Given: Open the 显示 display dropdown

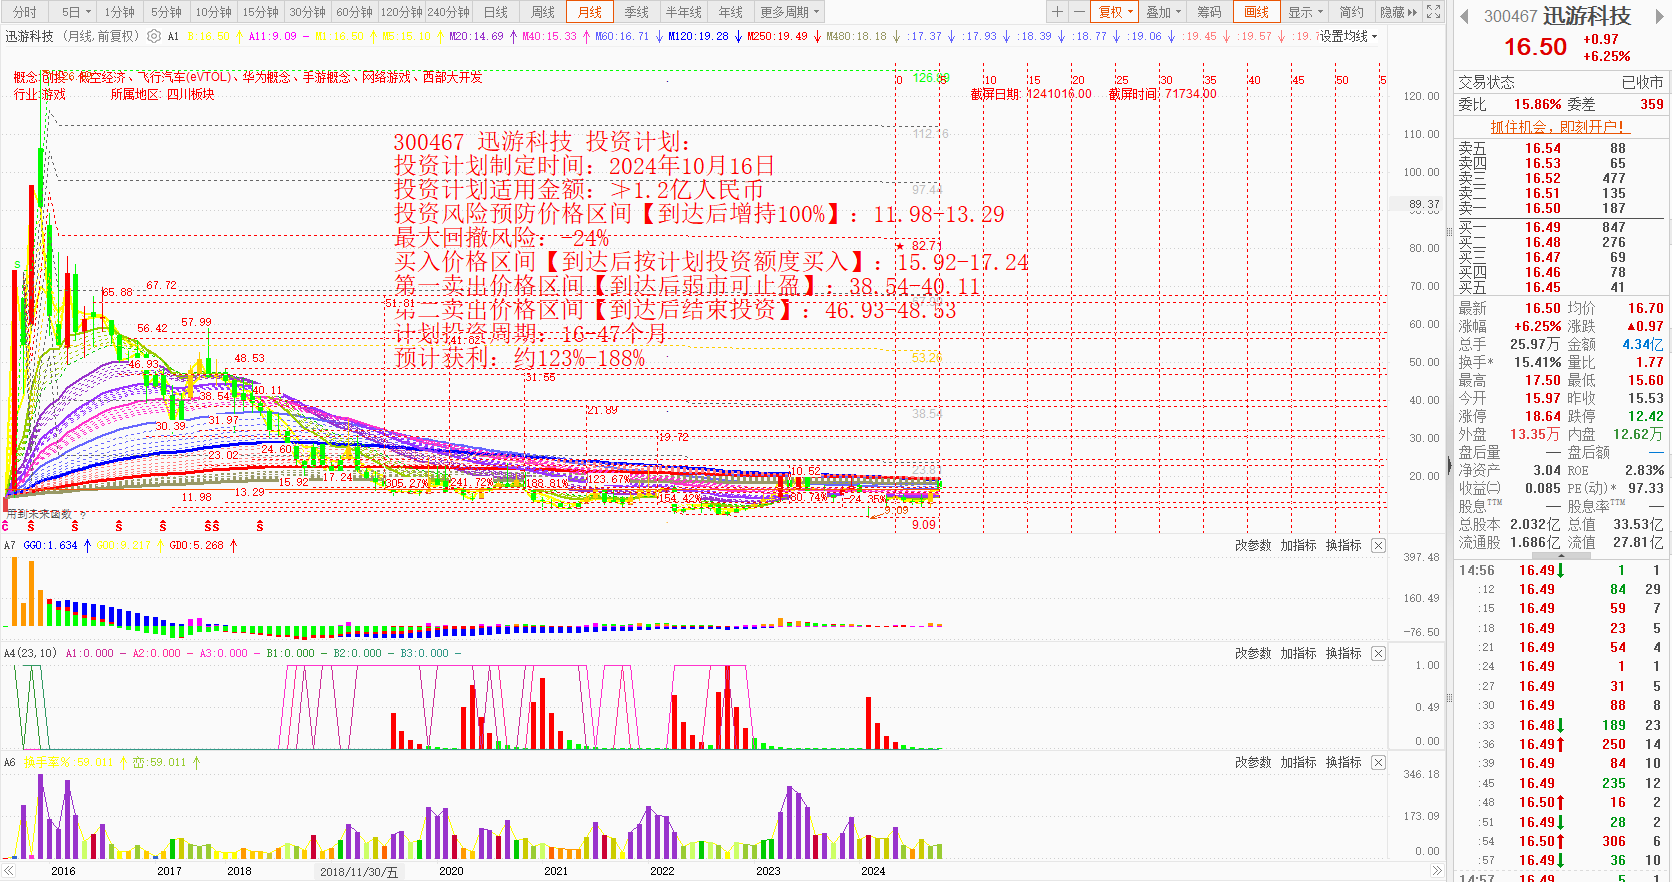Looking at the screenshot, I should point(1305,12).
